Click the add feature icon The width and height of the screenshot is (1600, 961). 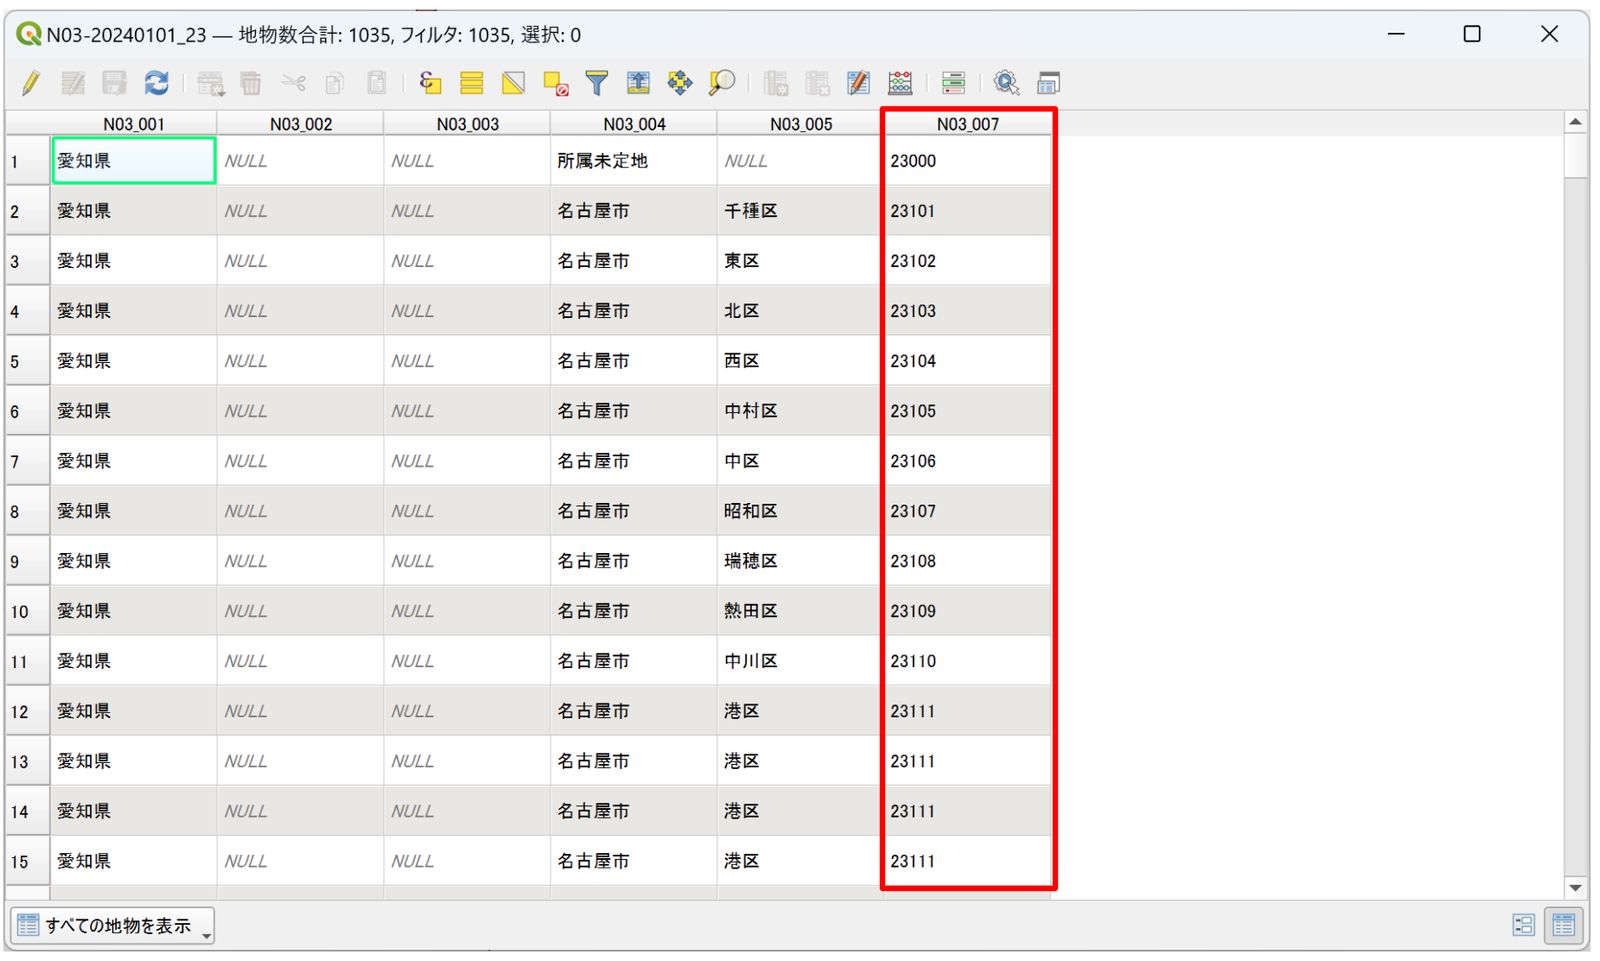pyautogui.click(x=211, y=83)
